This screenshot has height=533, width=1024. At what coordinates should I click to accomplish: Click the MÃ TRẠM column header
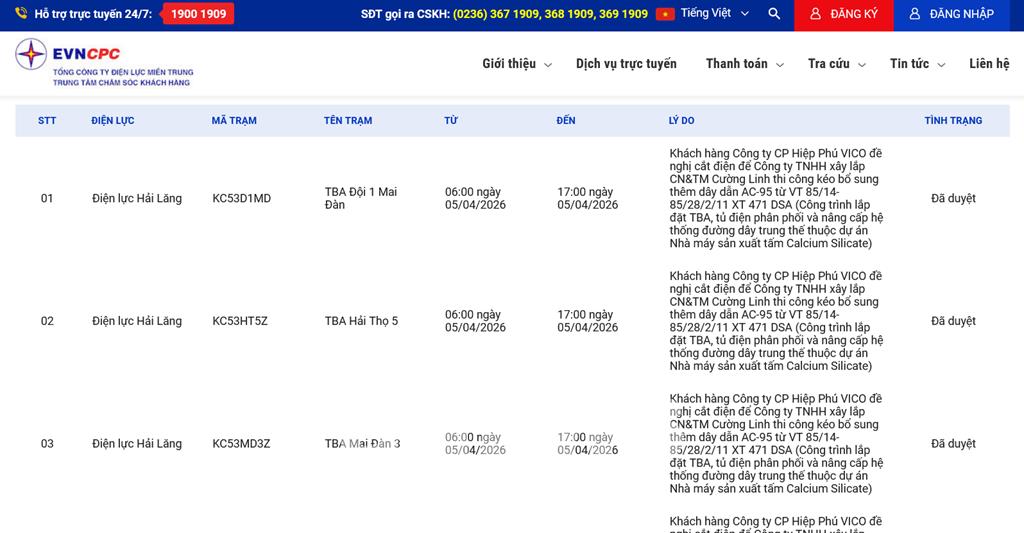pos(234,121)
